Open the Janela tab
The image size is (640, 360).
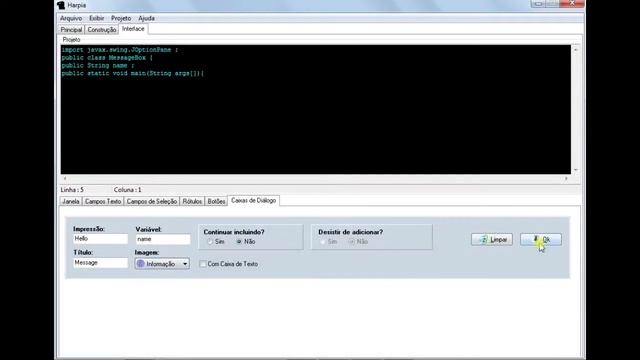[x=71, y=201]
